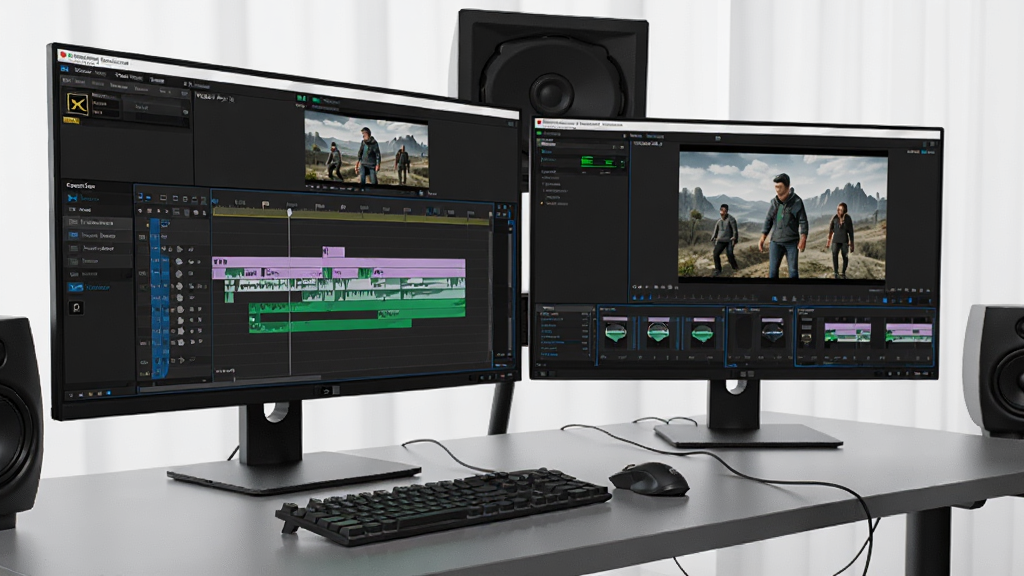
Task: Click the white playhead handle on timeline ruler
Action: click(289, 212)
